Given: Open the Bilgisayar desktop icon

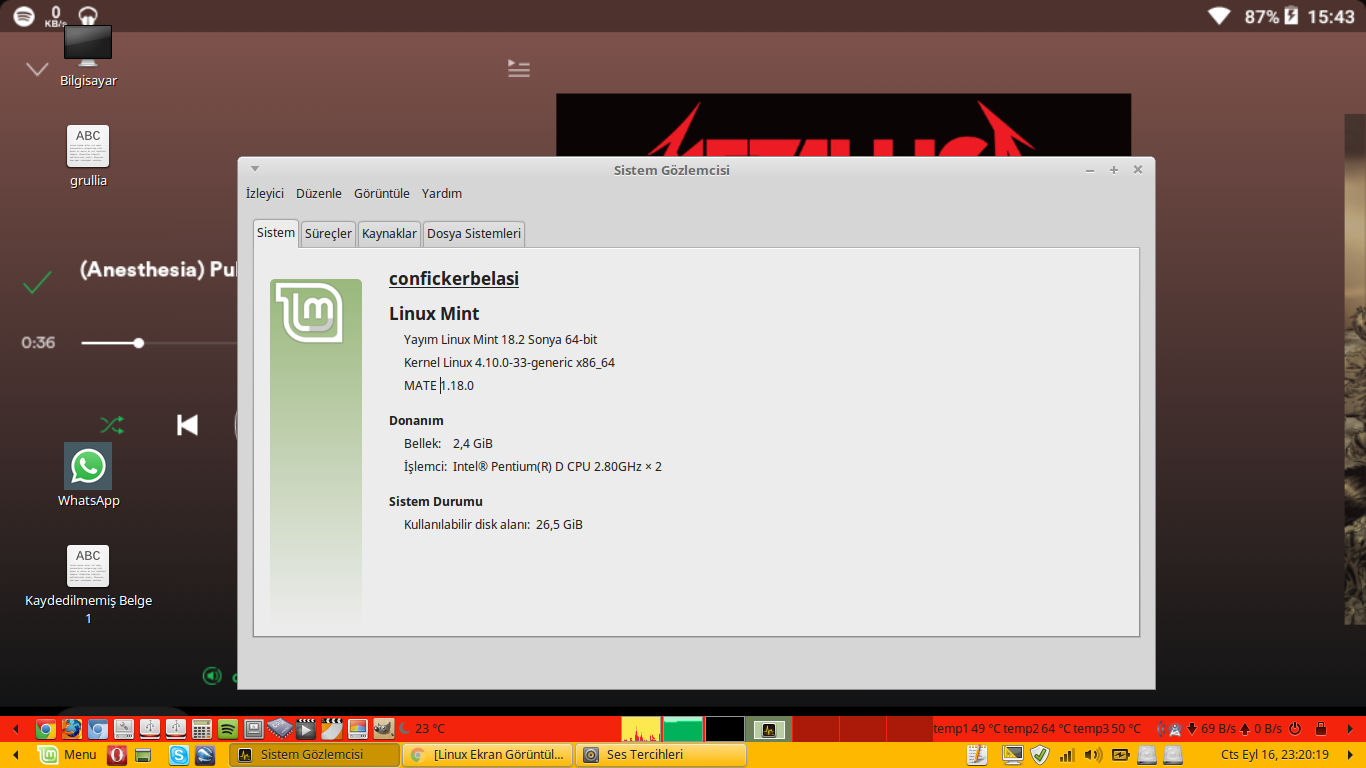Looking at the screenshot, I should click(x=88, y=57).
